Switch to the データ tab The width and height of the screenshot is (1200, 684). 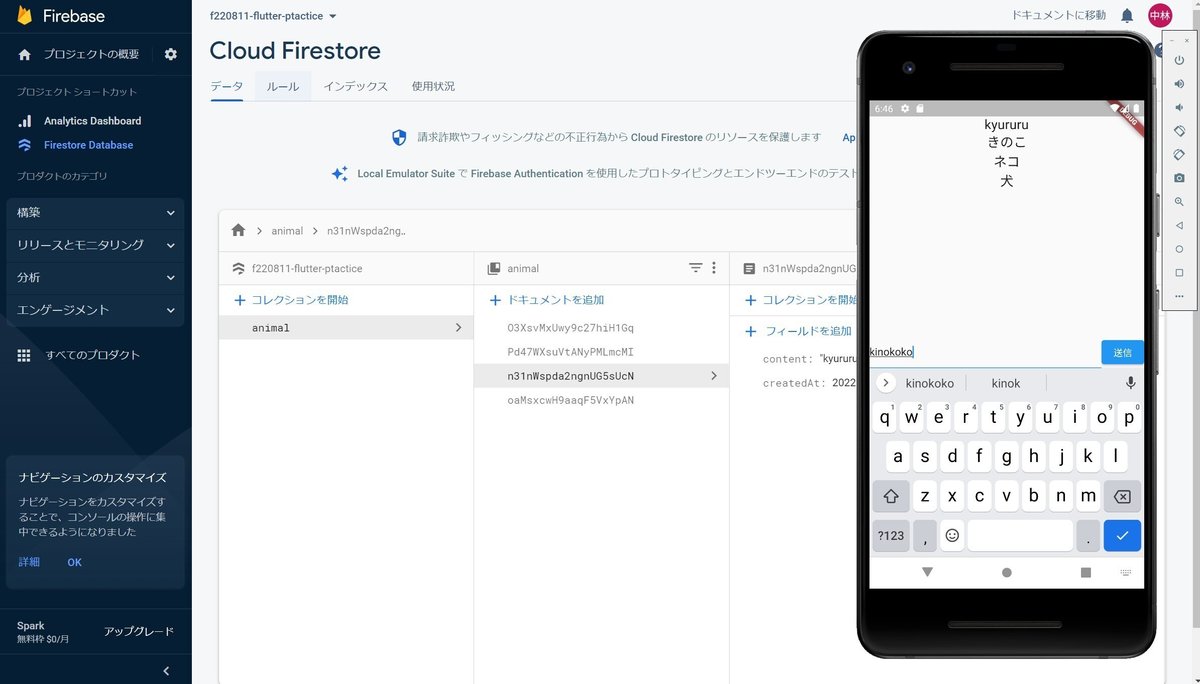pos(226,87)
